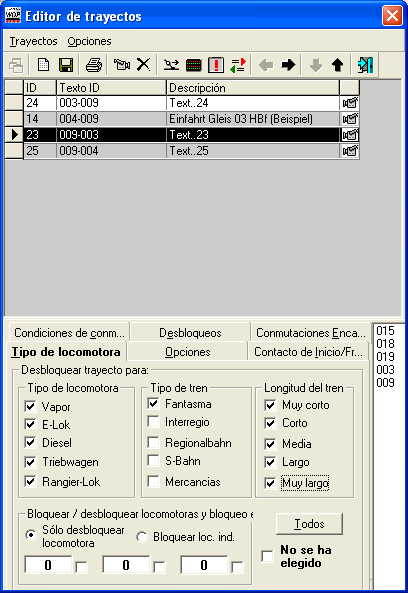The width and height of the screenshot is (408, 593).
Task: Click the black up arrow icon
Action: tap(337, 65)
